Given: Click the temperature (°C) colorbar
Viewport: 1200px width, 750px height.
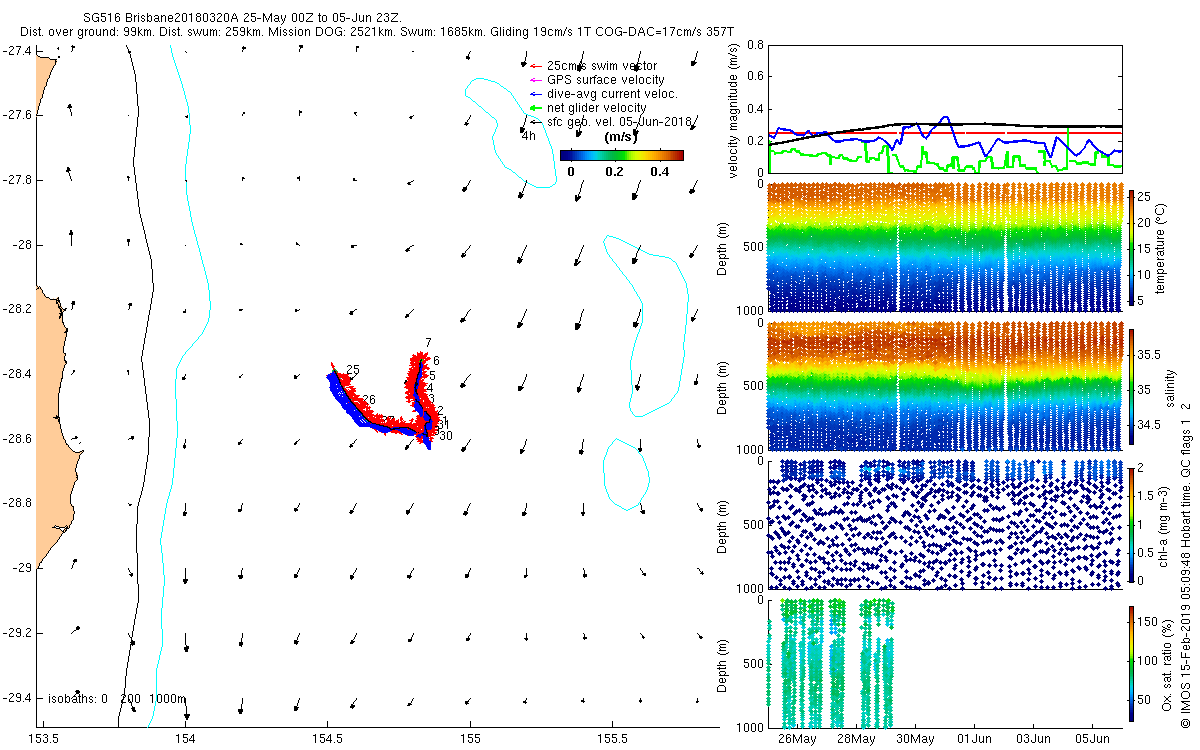Looking at the screenshot, I should (1131, 248).
